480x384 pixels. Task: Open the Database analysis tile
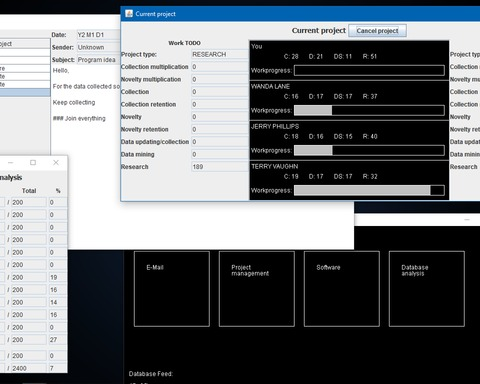tap(427, 289)
